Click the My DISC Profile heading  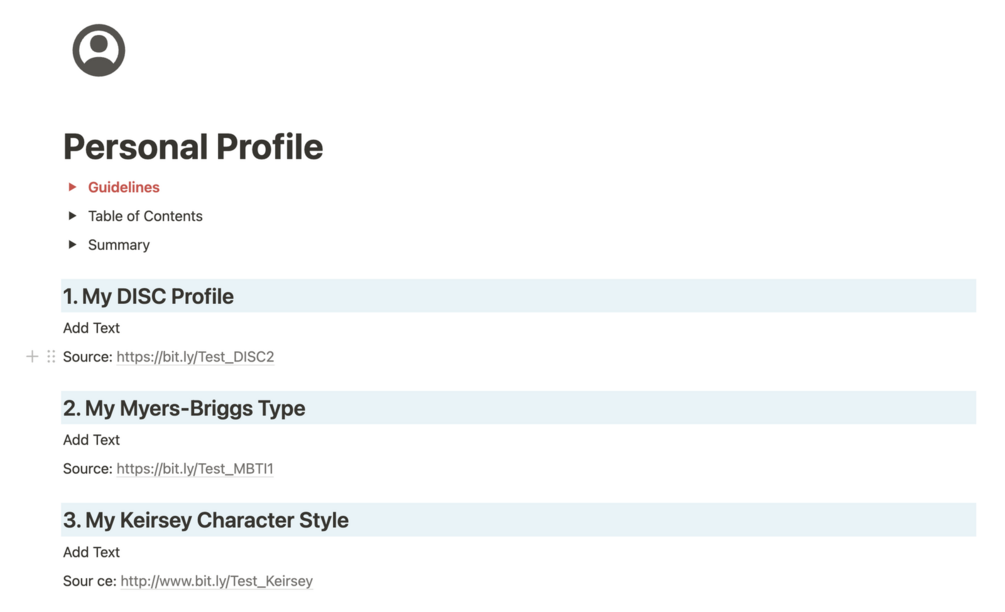click(x=148, y=296)
